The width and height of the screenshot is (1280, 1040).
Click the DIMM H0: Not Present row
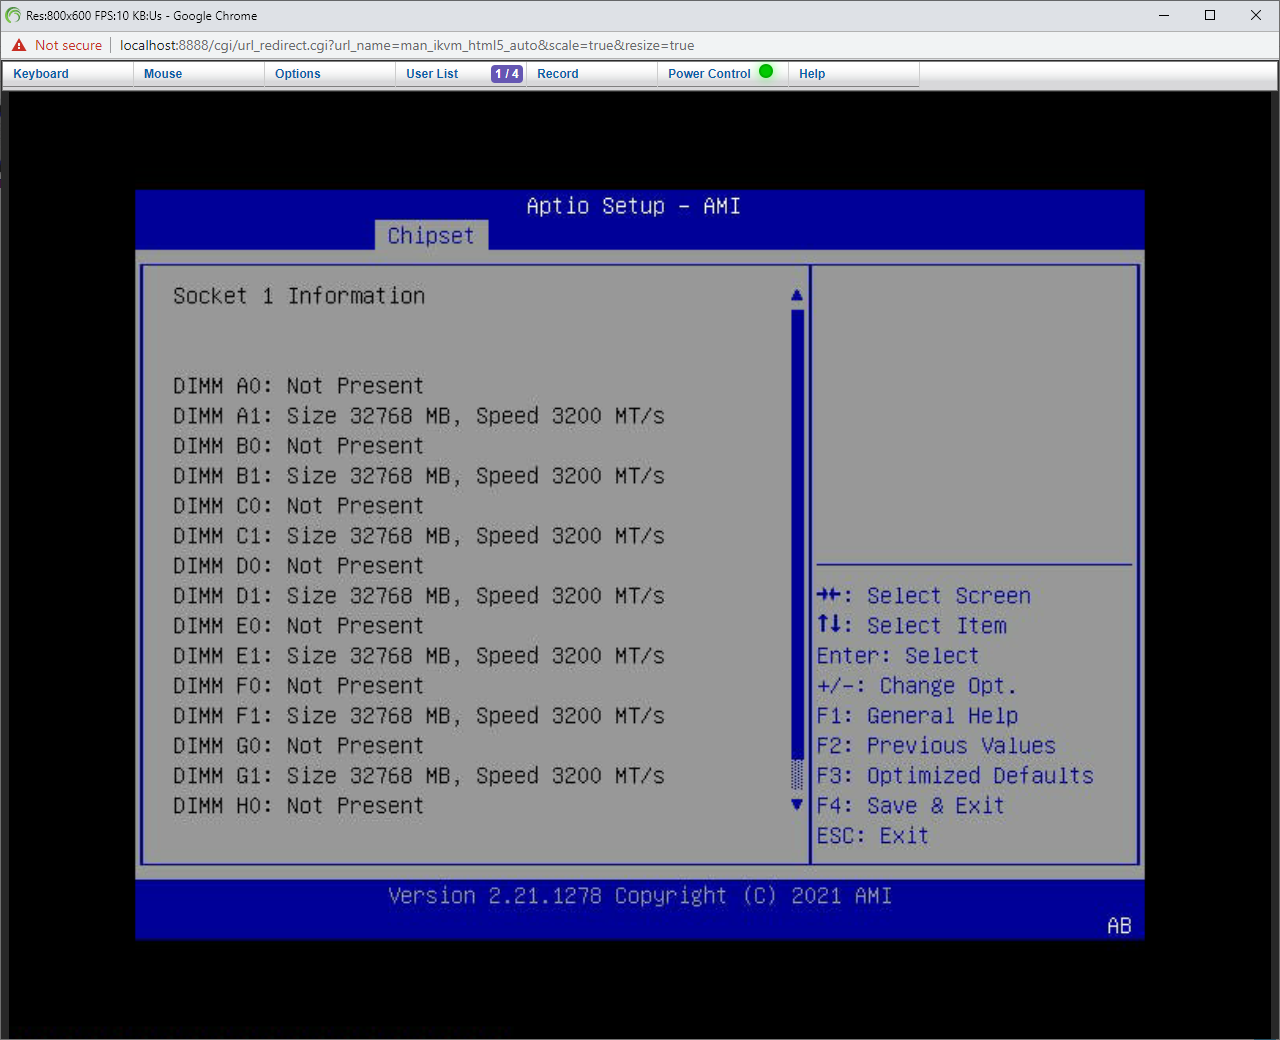click(298, 806)
